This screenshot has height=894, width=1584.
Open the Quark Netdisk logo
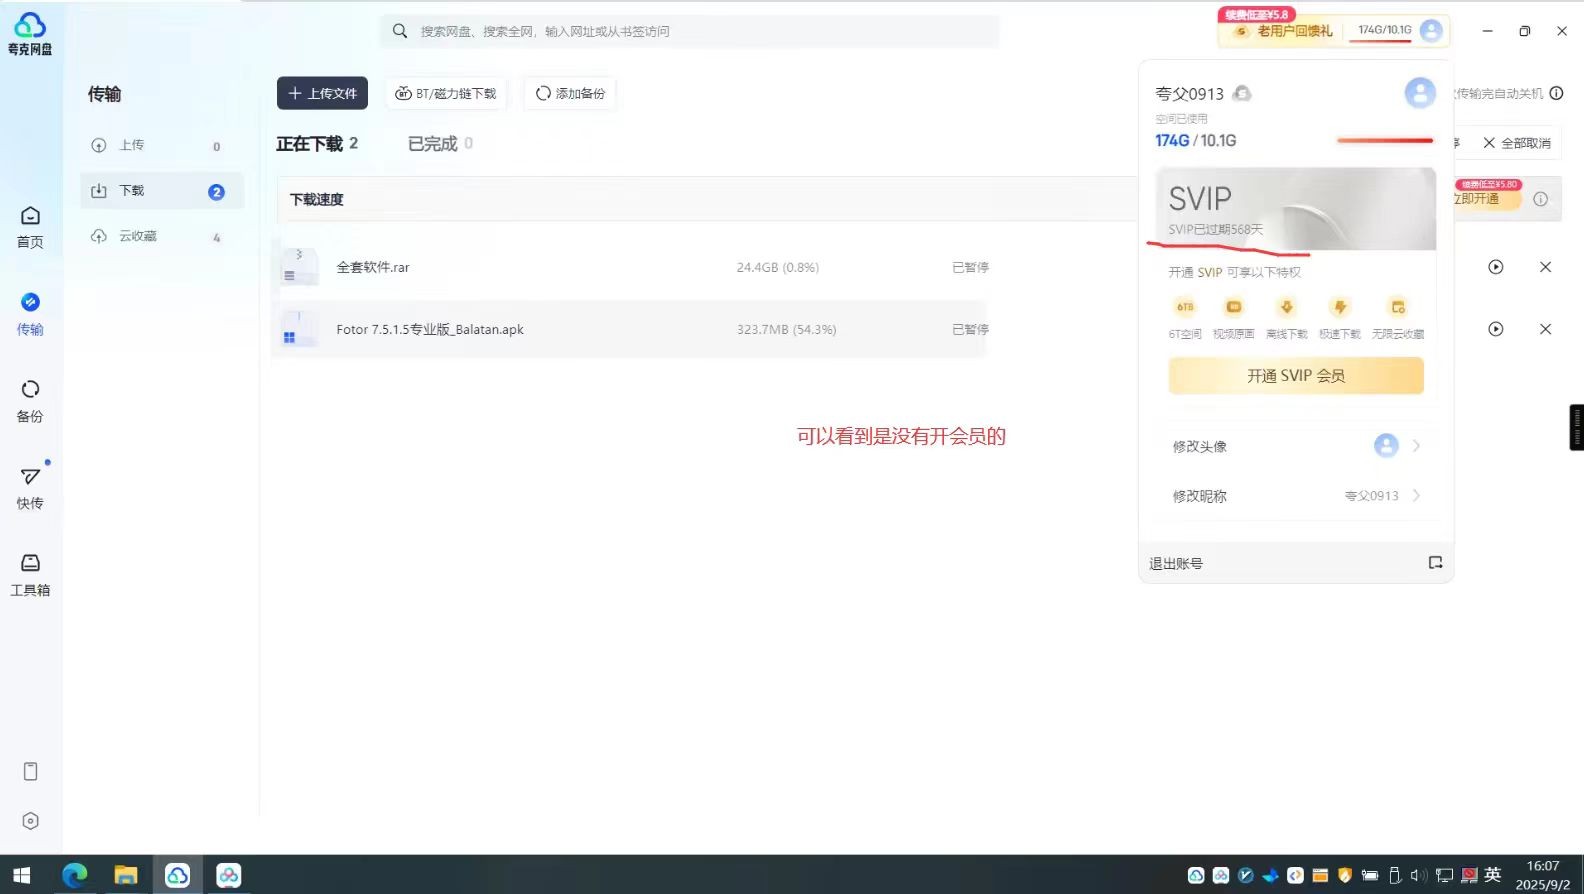(x=30, y=34)
